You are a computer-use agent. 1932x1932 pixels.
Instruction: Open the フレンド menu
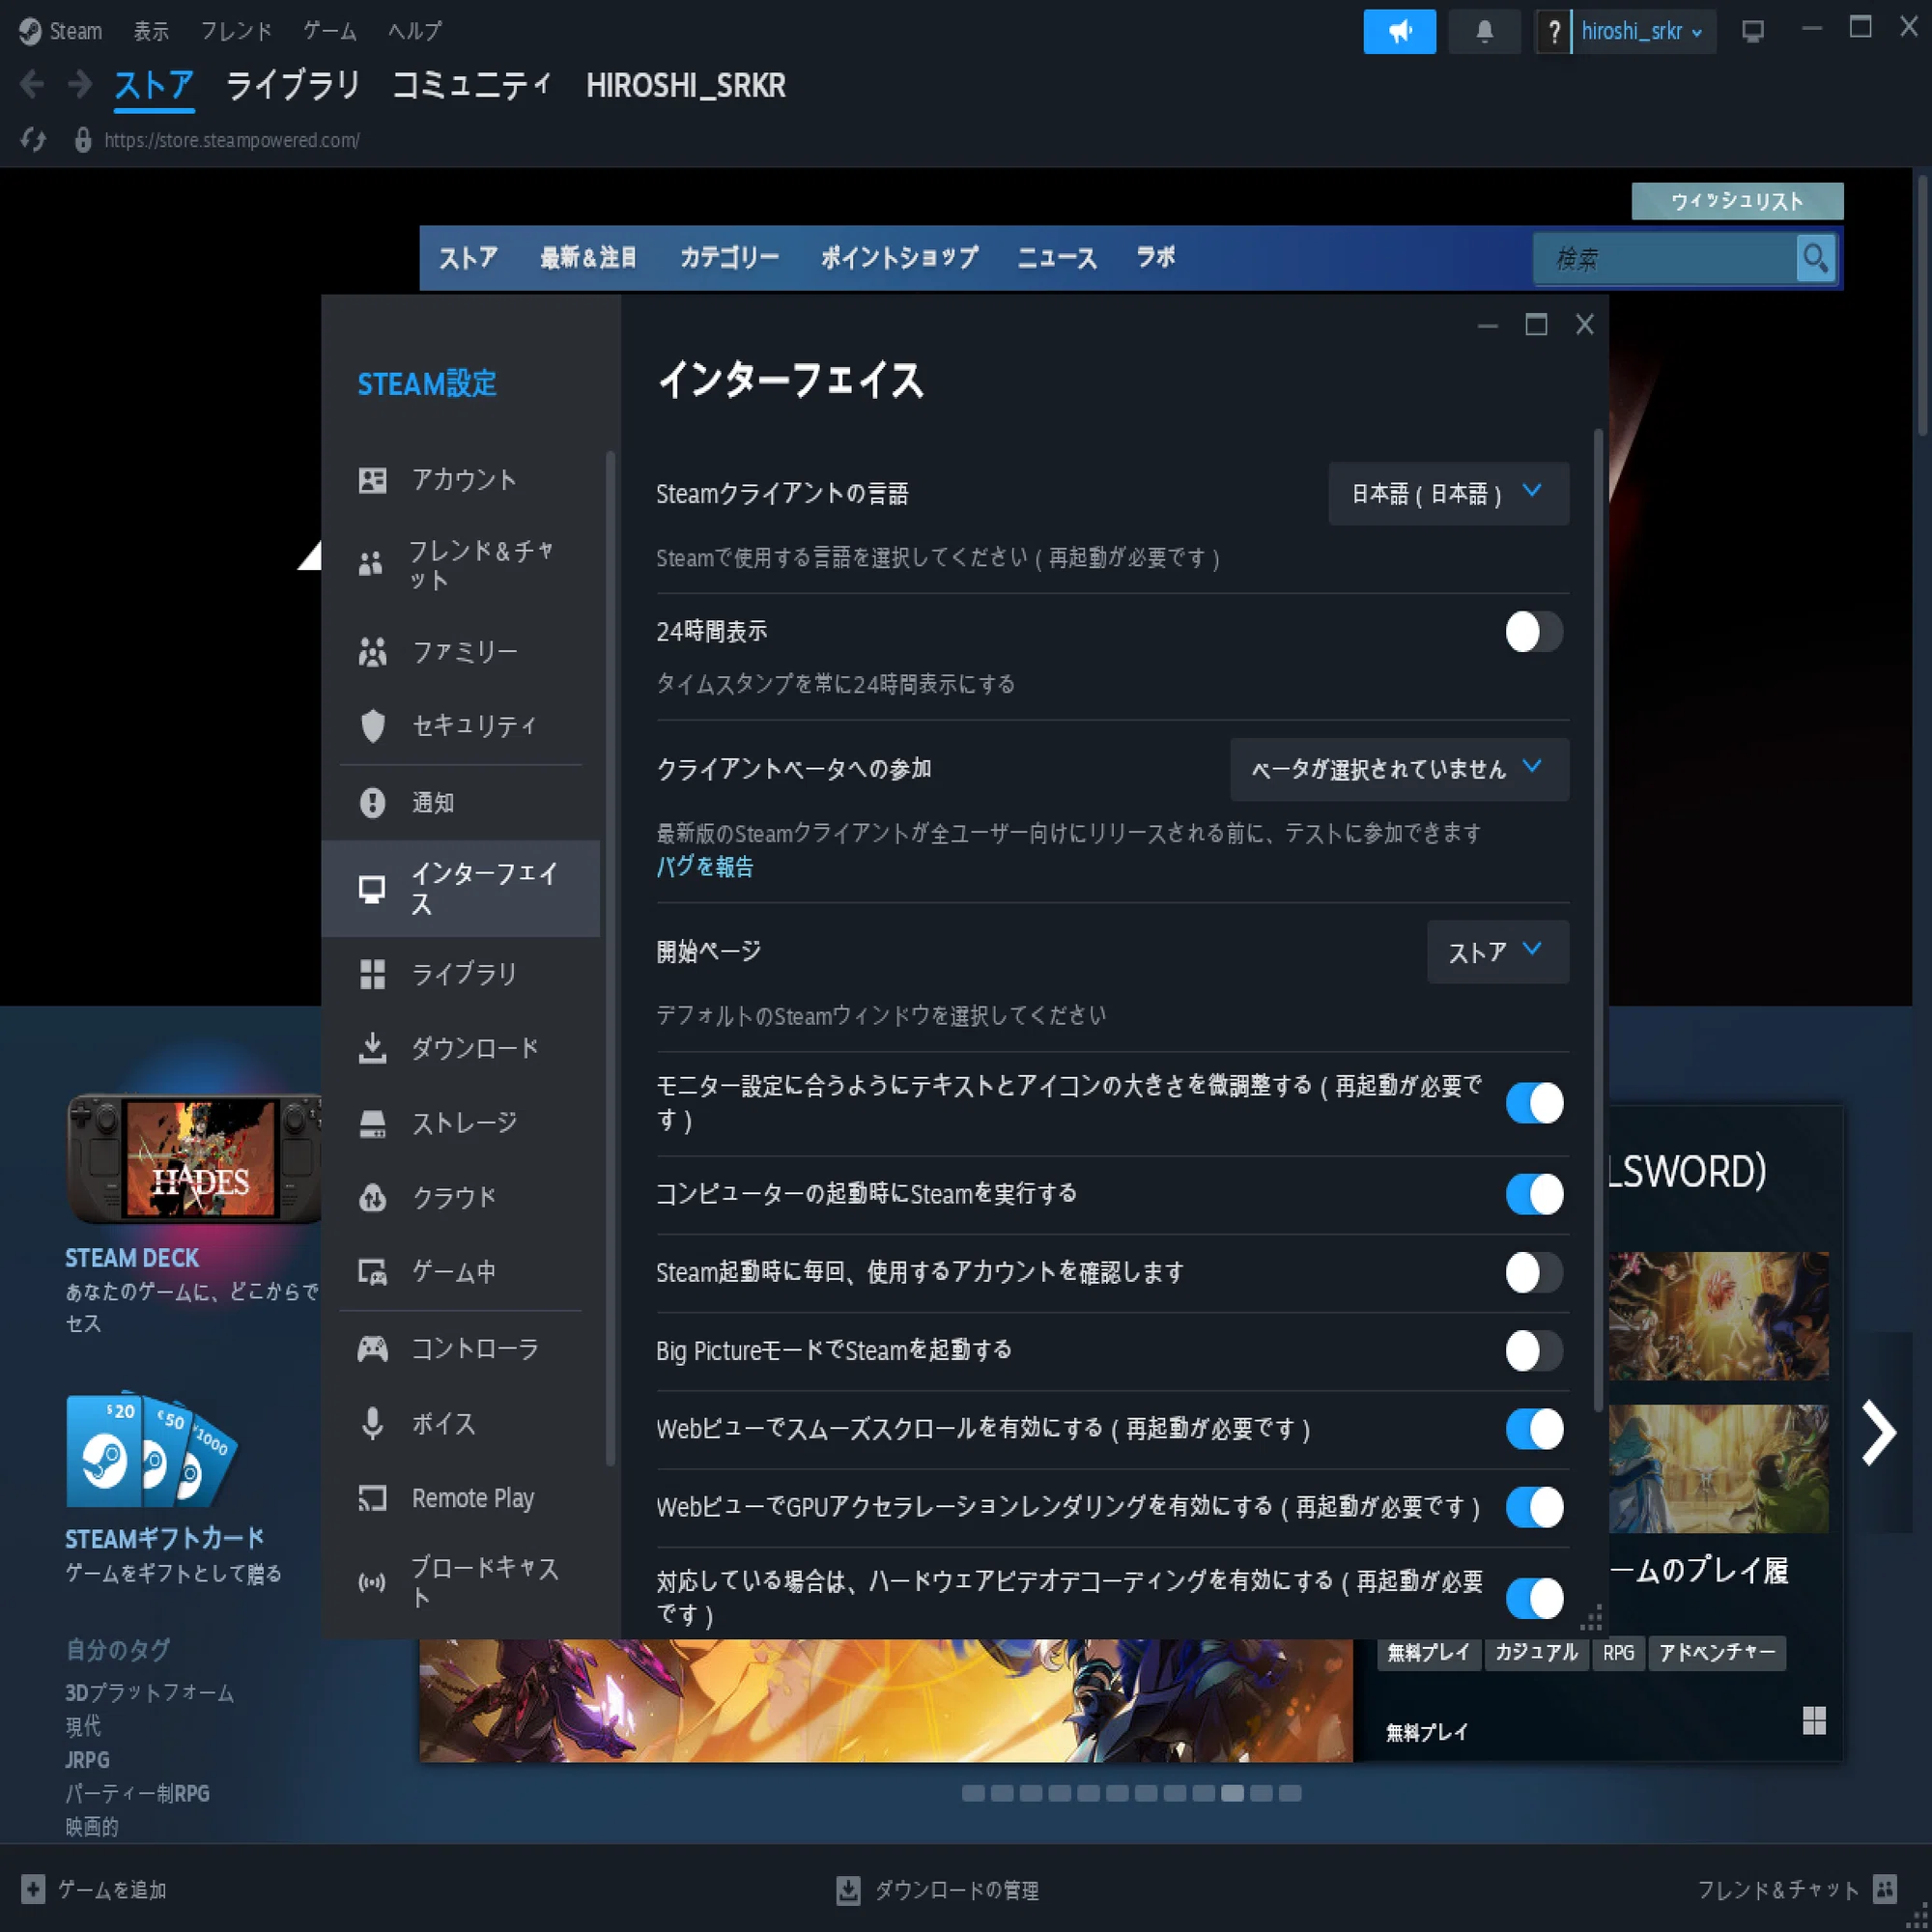(x=236, y=31)
